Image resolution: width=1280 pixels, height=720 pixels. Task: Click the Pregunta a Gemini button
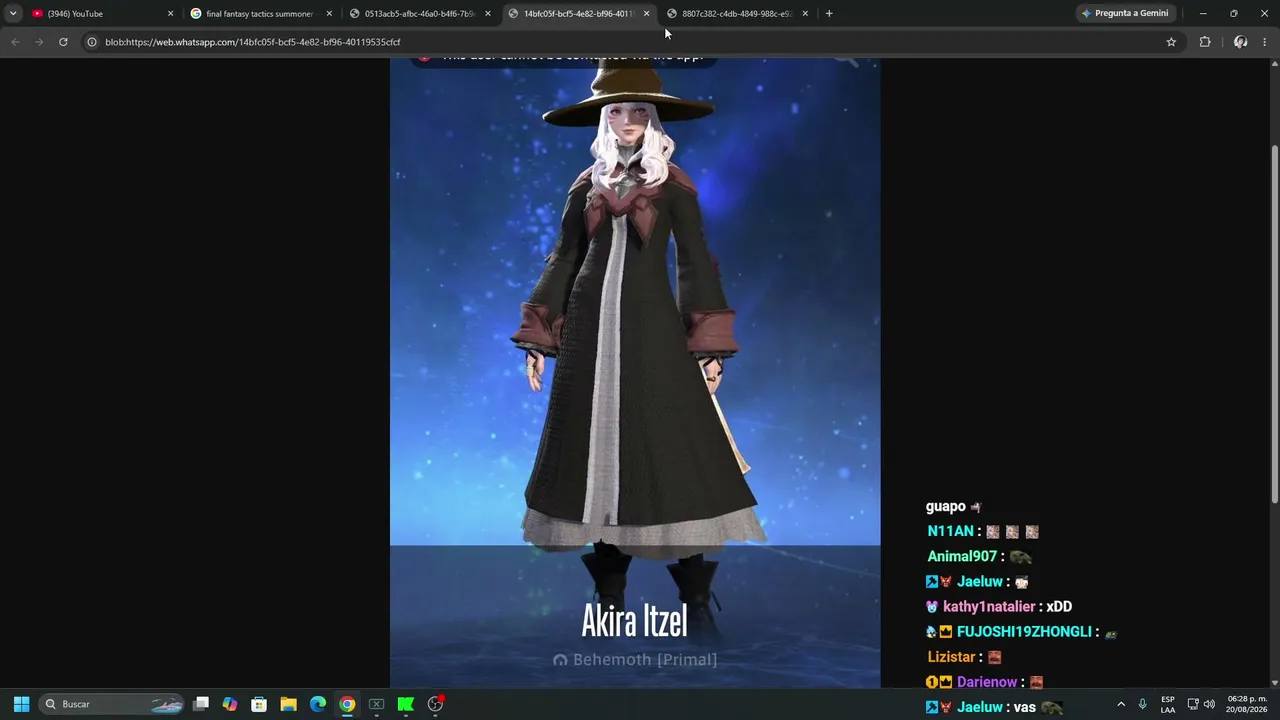click(x=1126, y=13)
